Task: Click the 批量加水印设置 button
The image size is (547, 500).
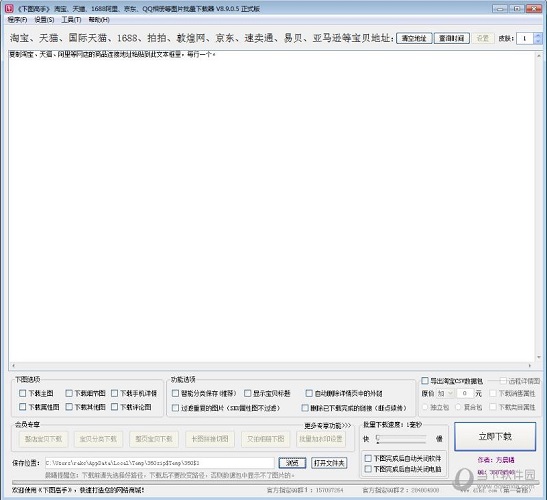Action: point(321,439)
